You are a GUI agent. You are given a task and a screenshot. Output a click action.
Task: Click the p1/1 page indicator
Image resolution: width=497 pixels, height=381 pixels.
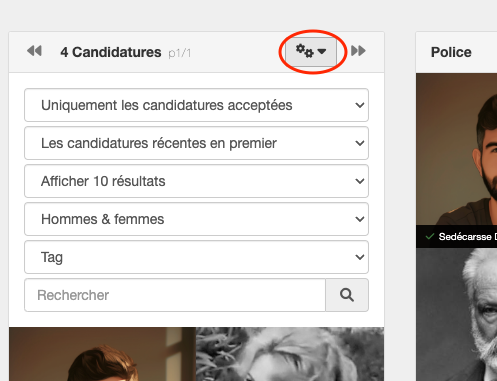tap(180, 53)
